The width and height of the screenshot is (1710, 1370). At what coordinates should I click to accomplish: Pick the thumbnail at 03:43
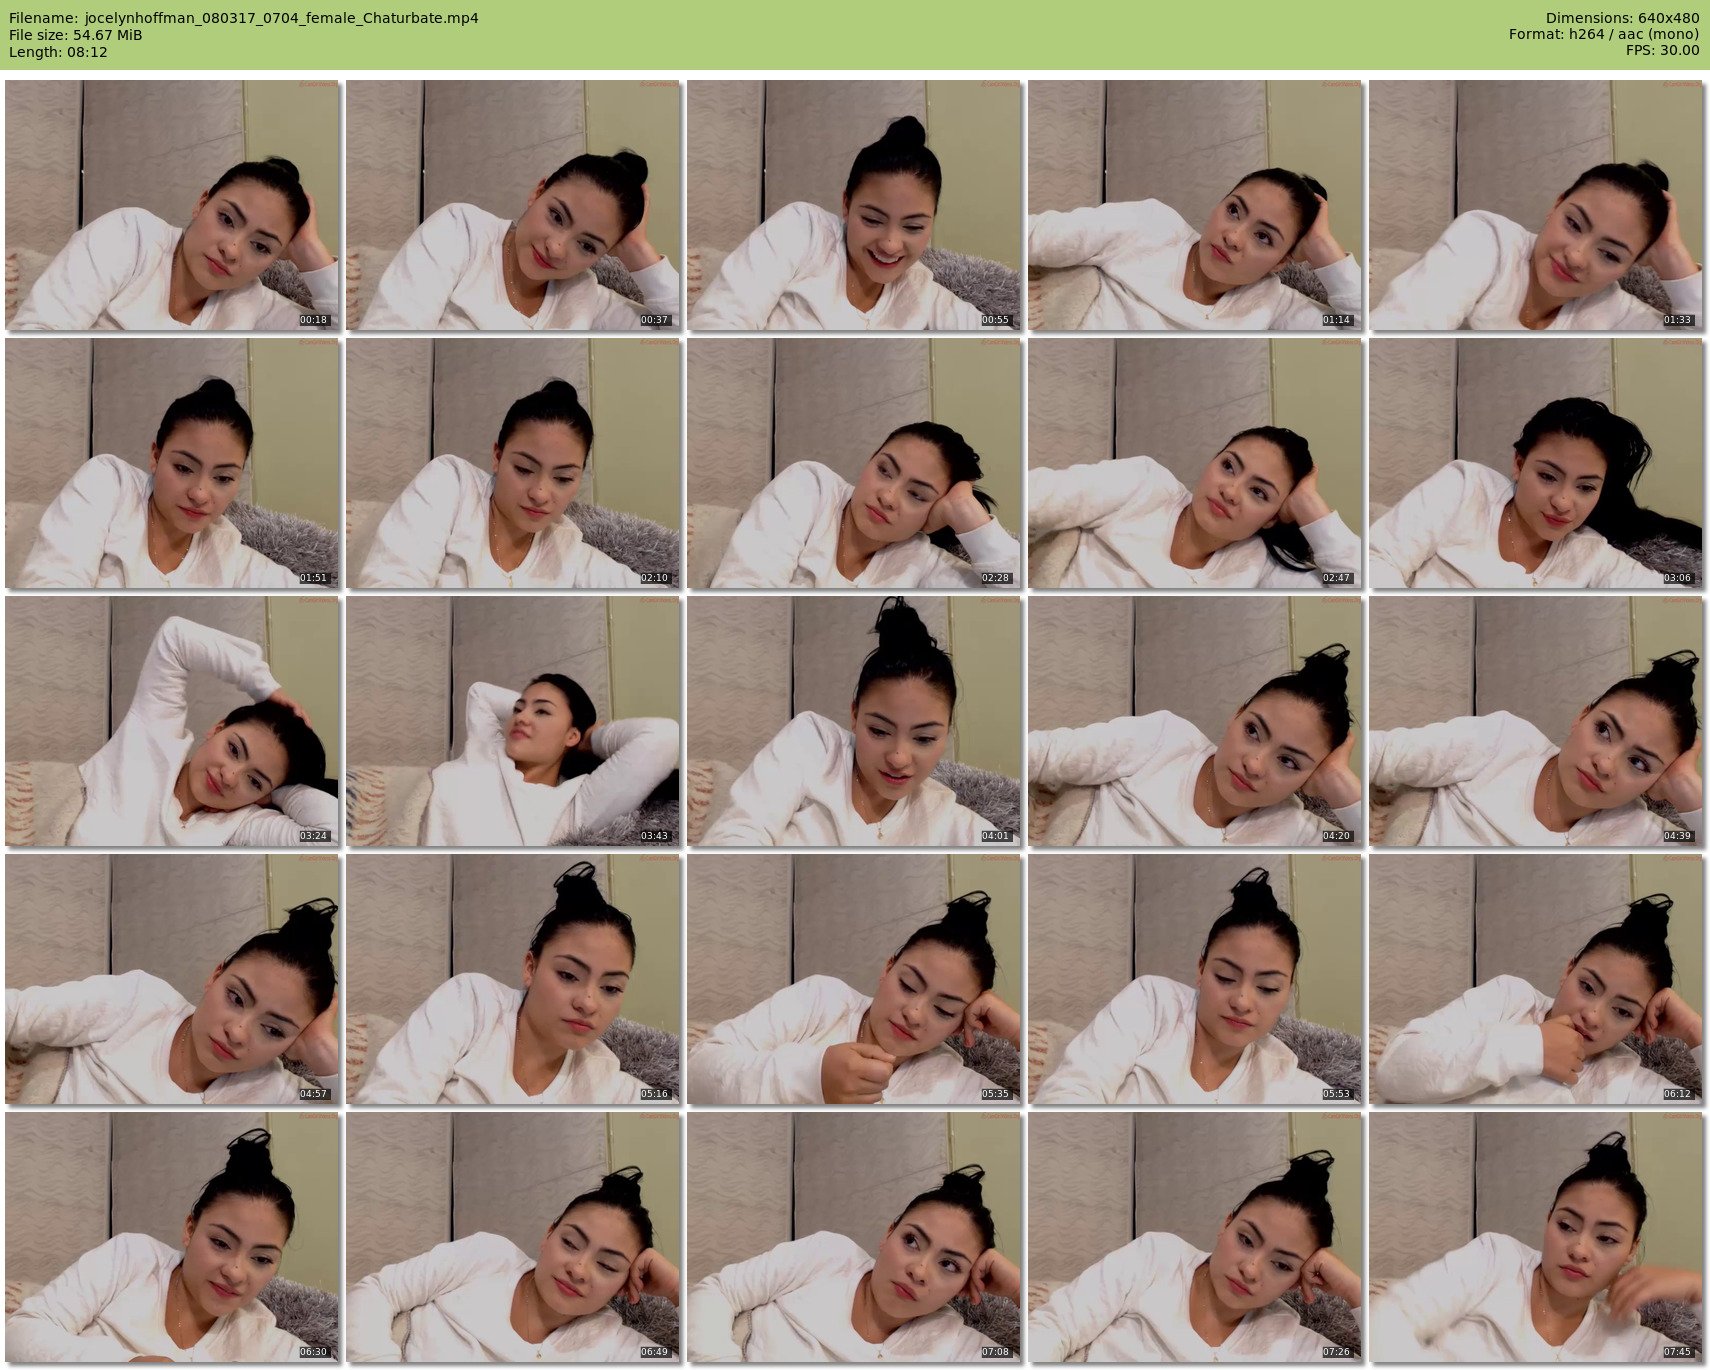coord(513,721)
